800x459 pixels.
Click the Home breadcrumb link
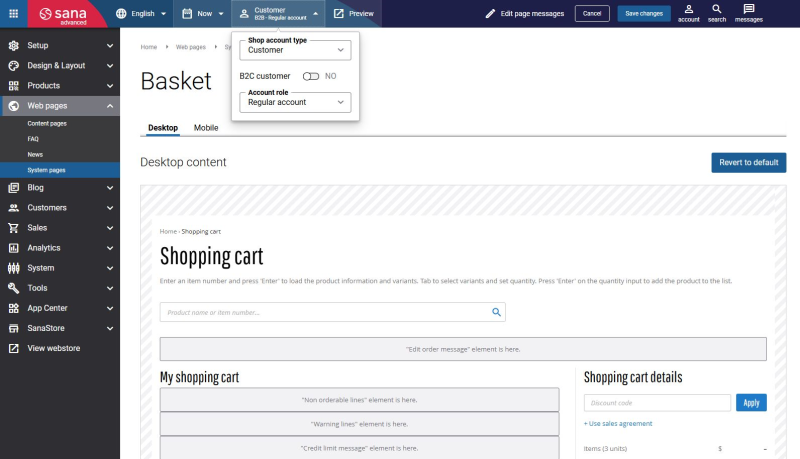pyautogui.click(x=149, y=47)
